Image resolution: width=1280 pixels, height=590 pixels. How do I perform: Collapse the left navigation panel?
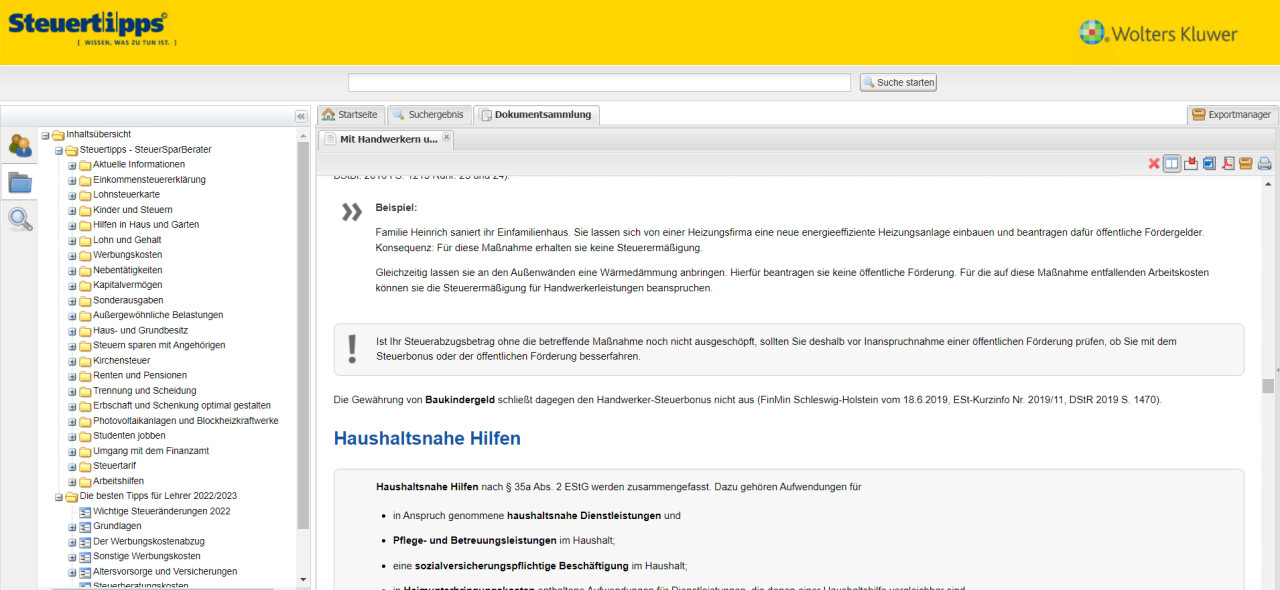(301, 116)
